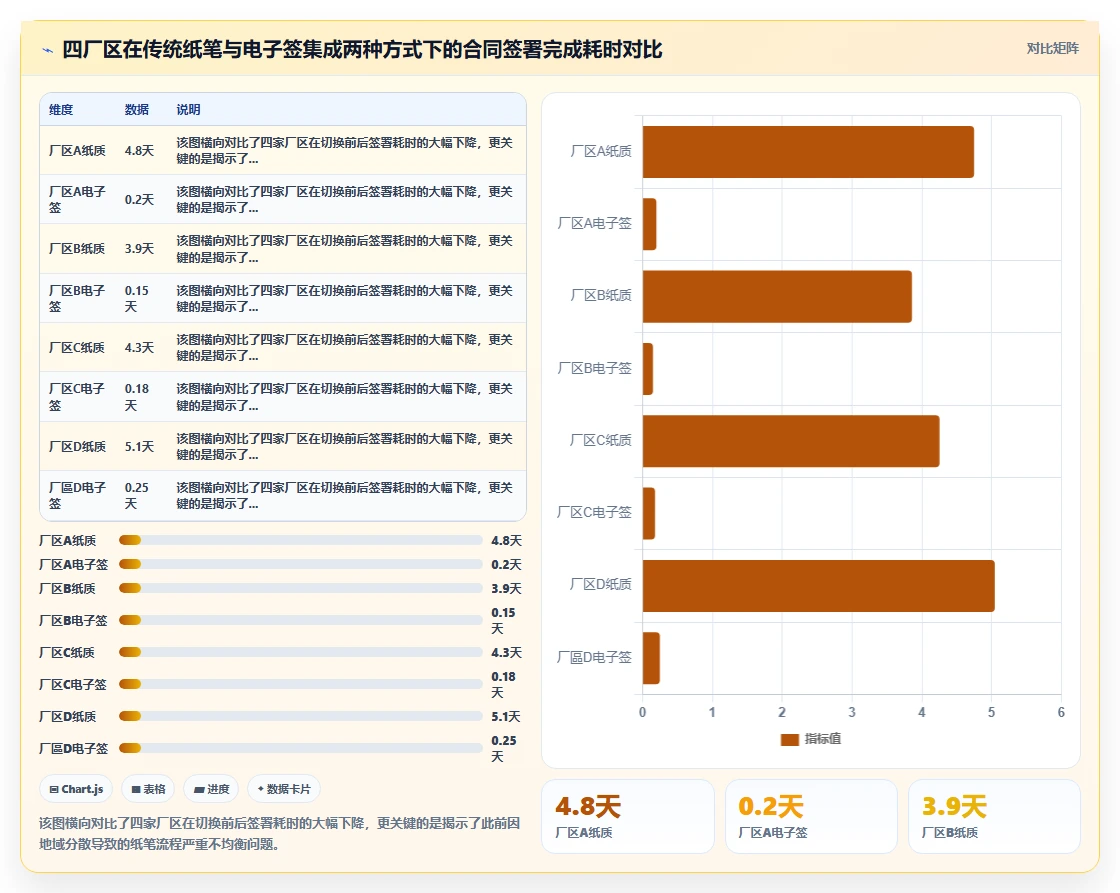Click the 指标值 legend label
The image size is (1120, 893).
(823, 739)
